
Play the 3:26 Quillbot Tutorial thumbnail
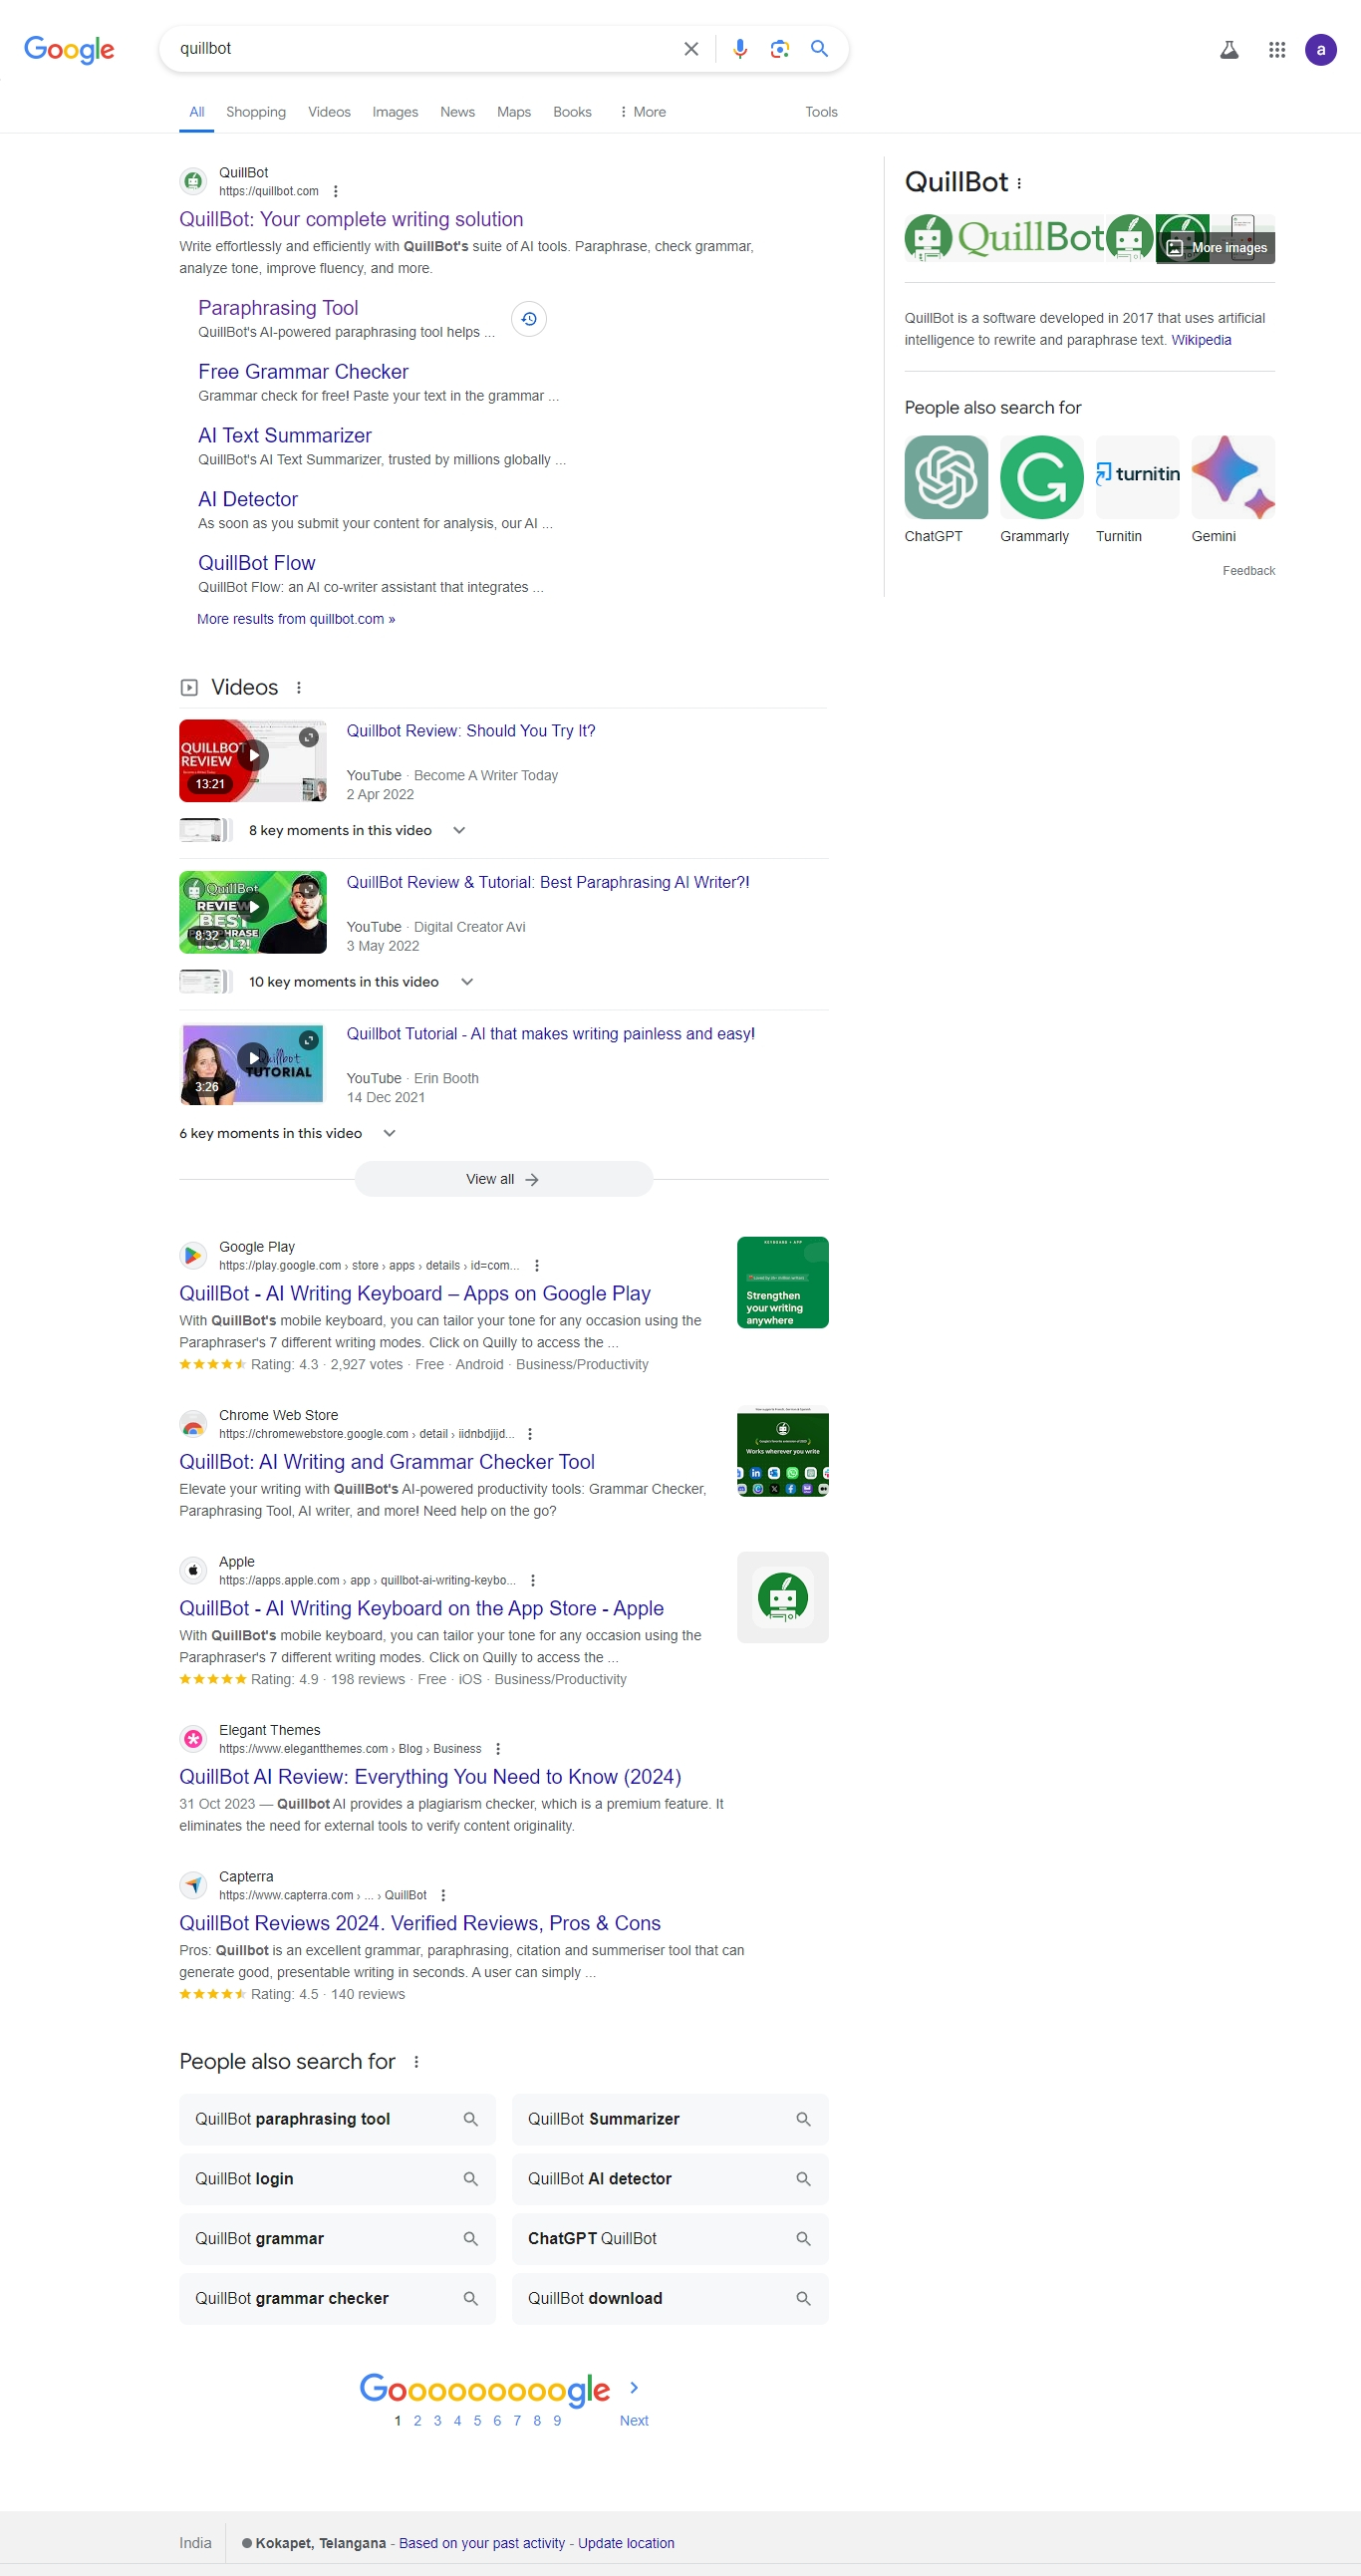coord(253,1064)
